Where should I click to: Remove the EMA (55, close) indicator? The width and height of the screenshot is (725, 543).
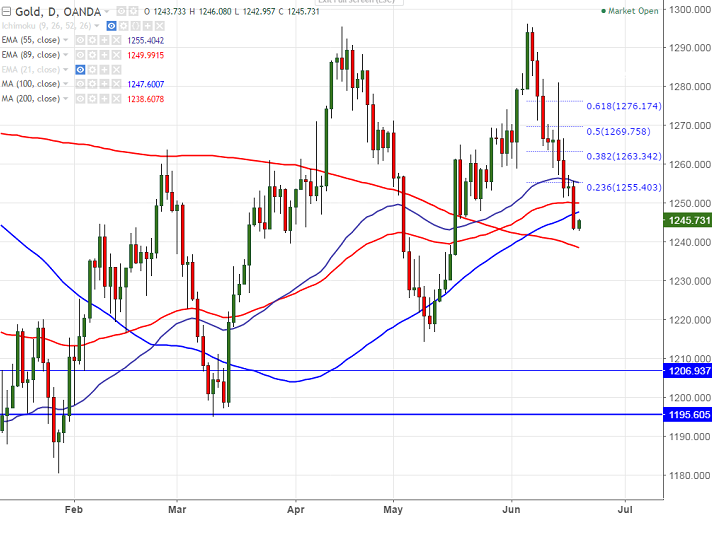click(x=117, y=40)
